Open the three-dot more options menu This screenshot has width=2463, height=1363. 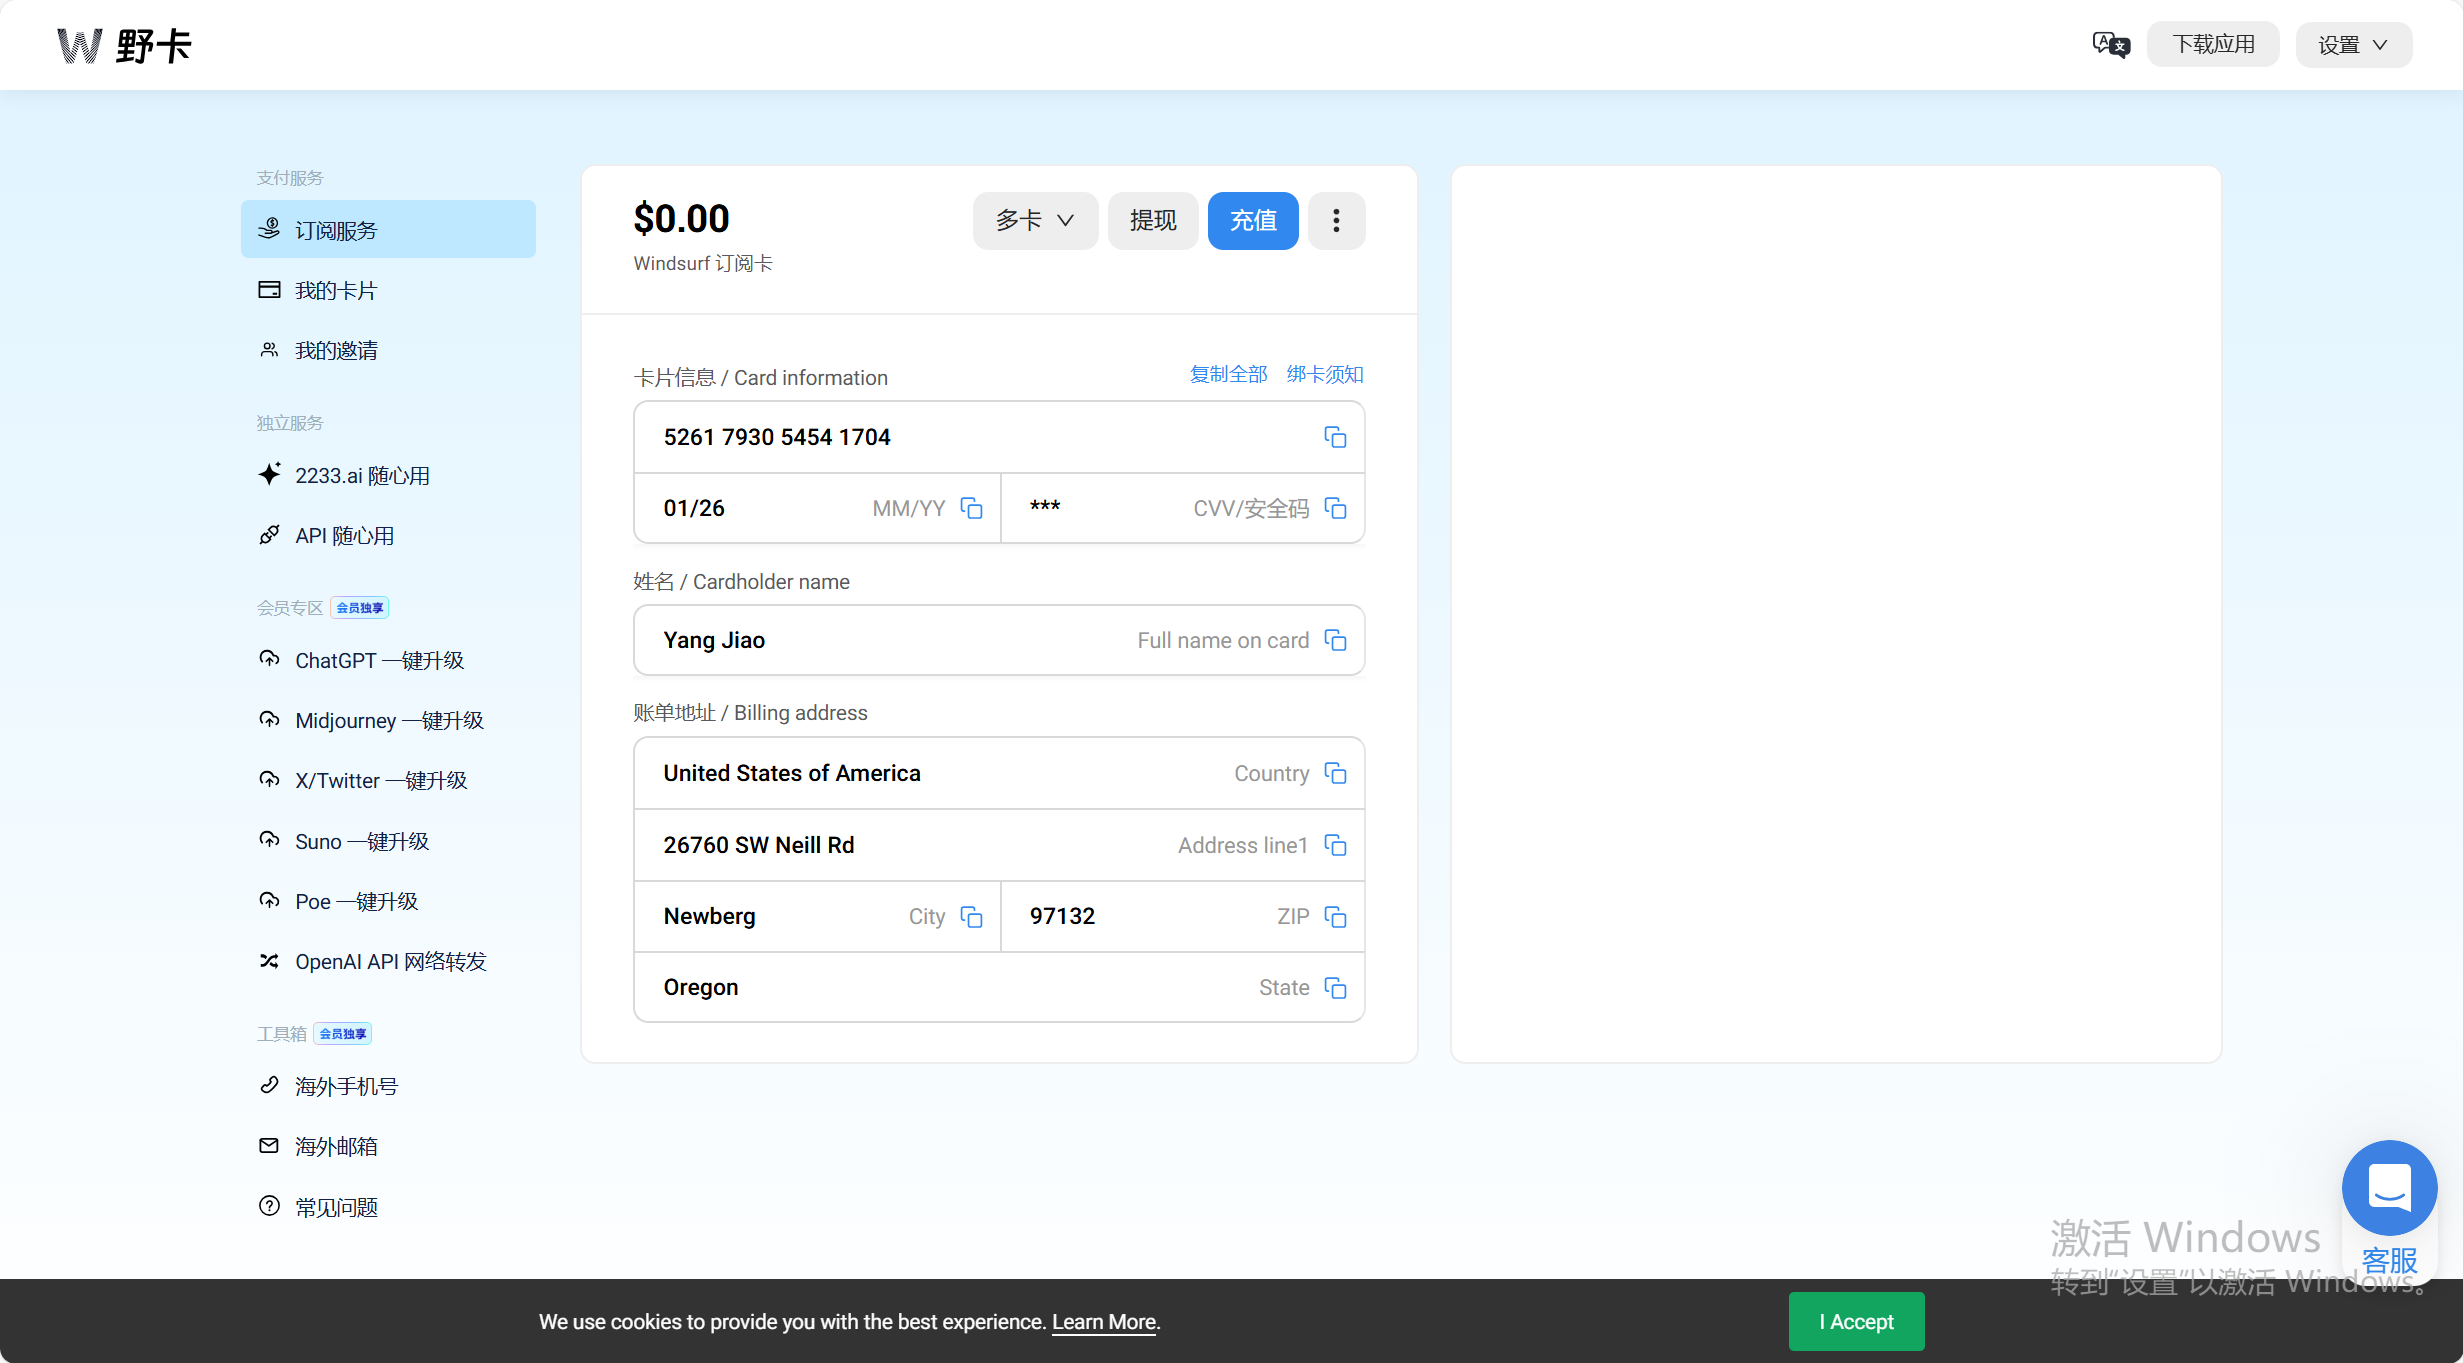pyautogui.click(x=1336, y=220)
